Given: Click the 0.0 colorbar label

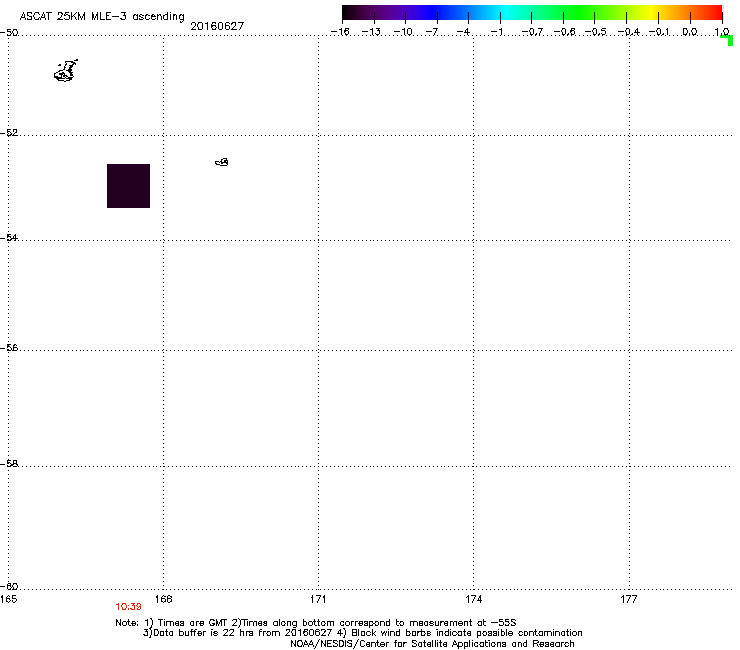Looking at the screenshot, I should (x=690, y=32).
